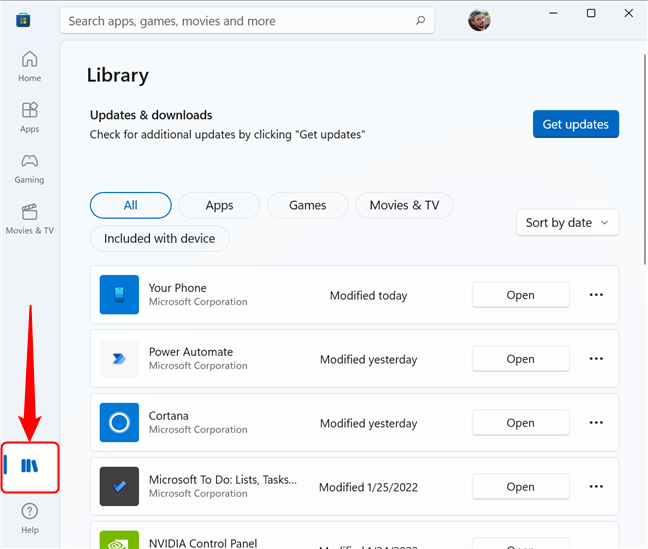Image resolution: width=648 pixels, height=549 pixels.
Task: Click the Cortana title text
Action: click(x=169, y=415)
